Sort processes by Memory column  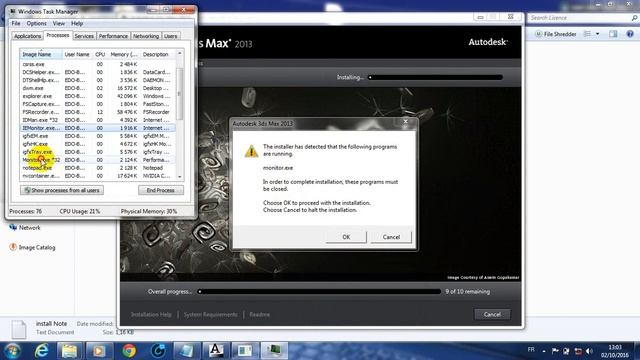(124, 54)
